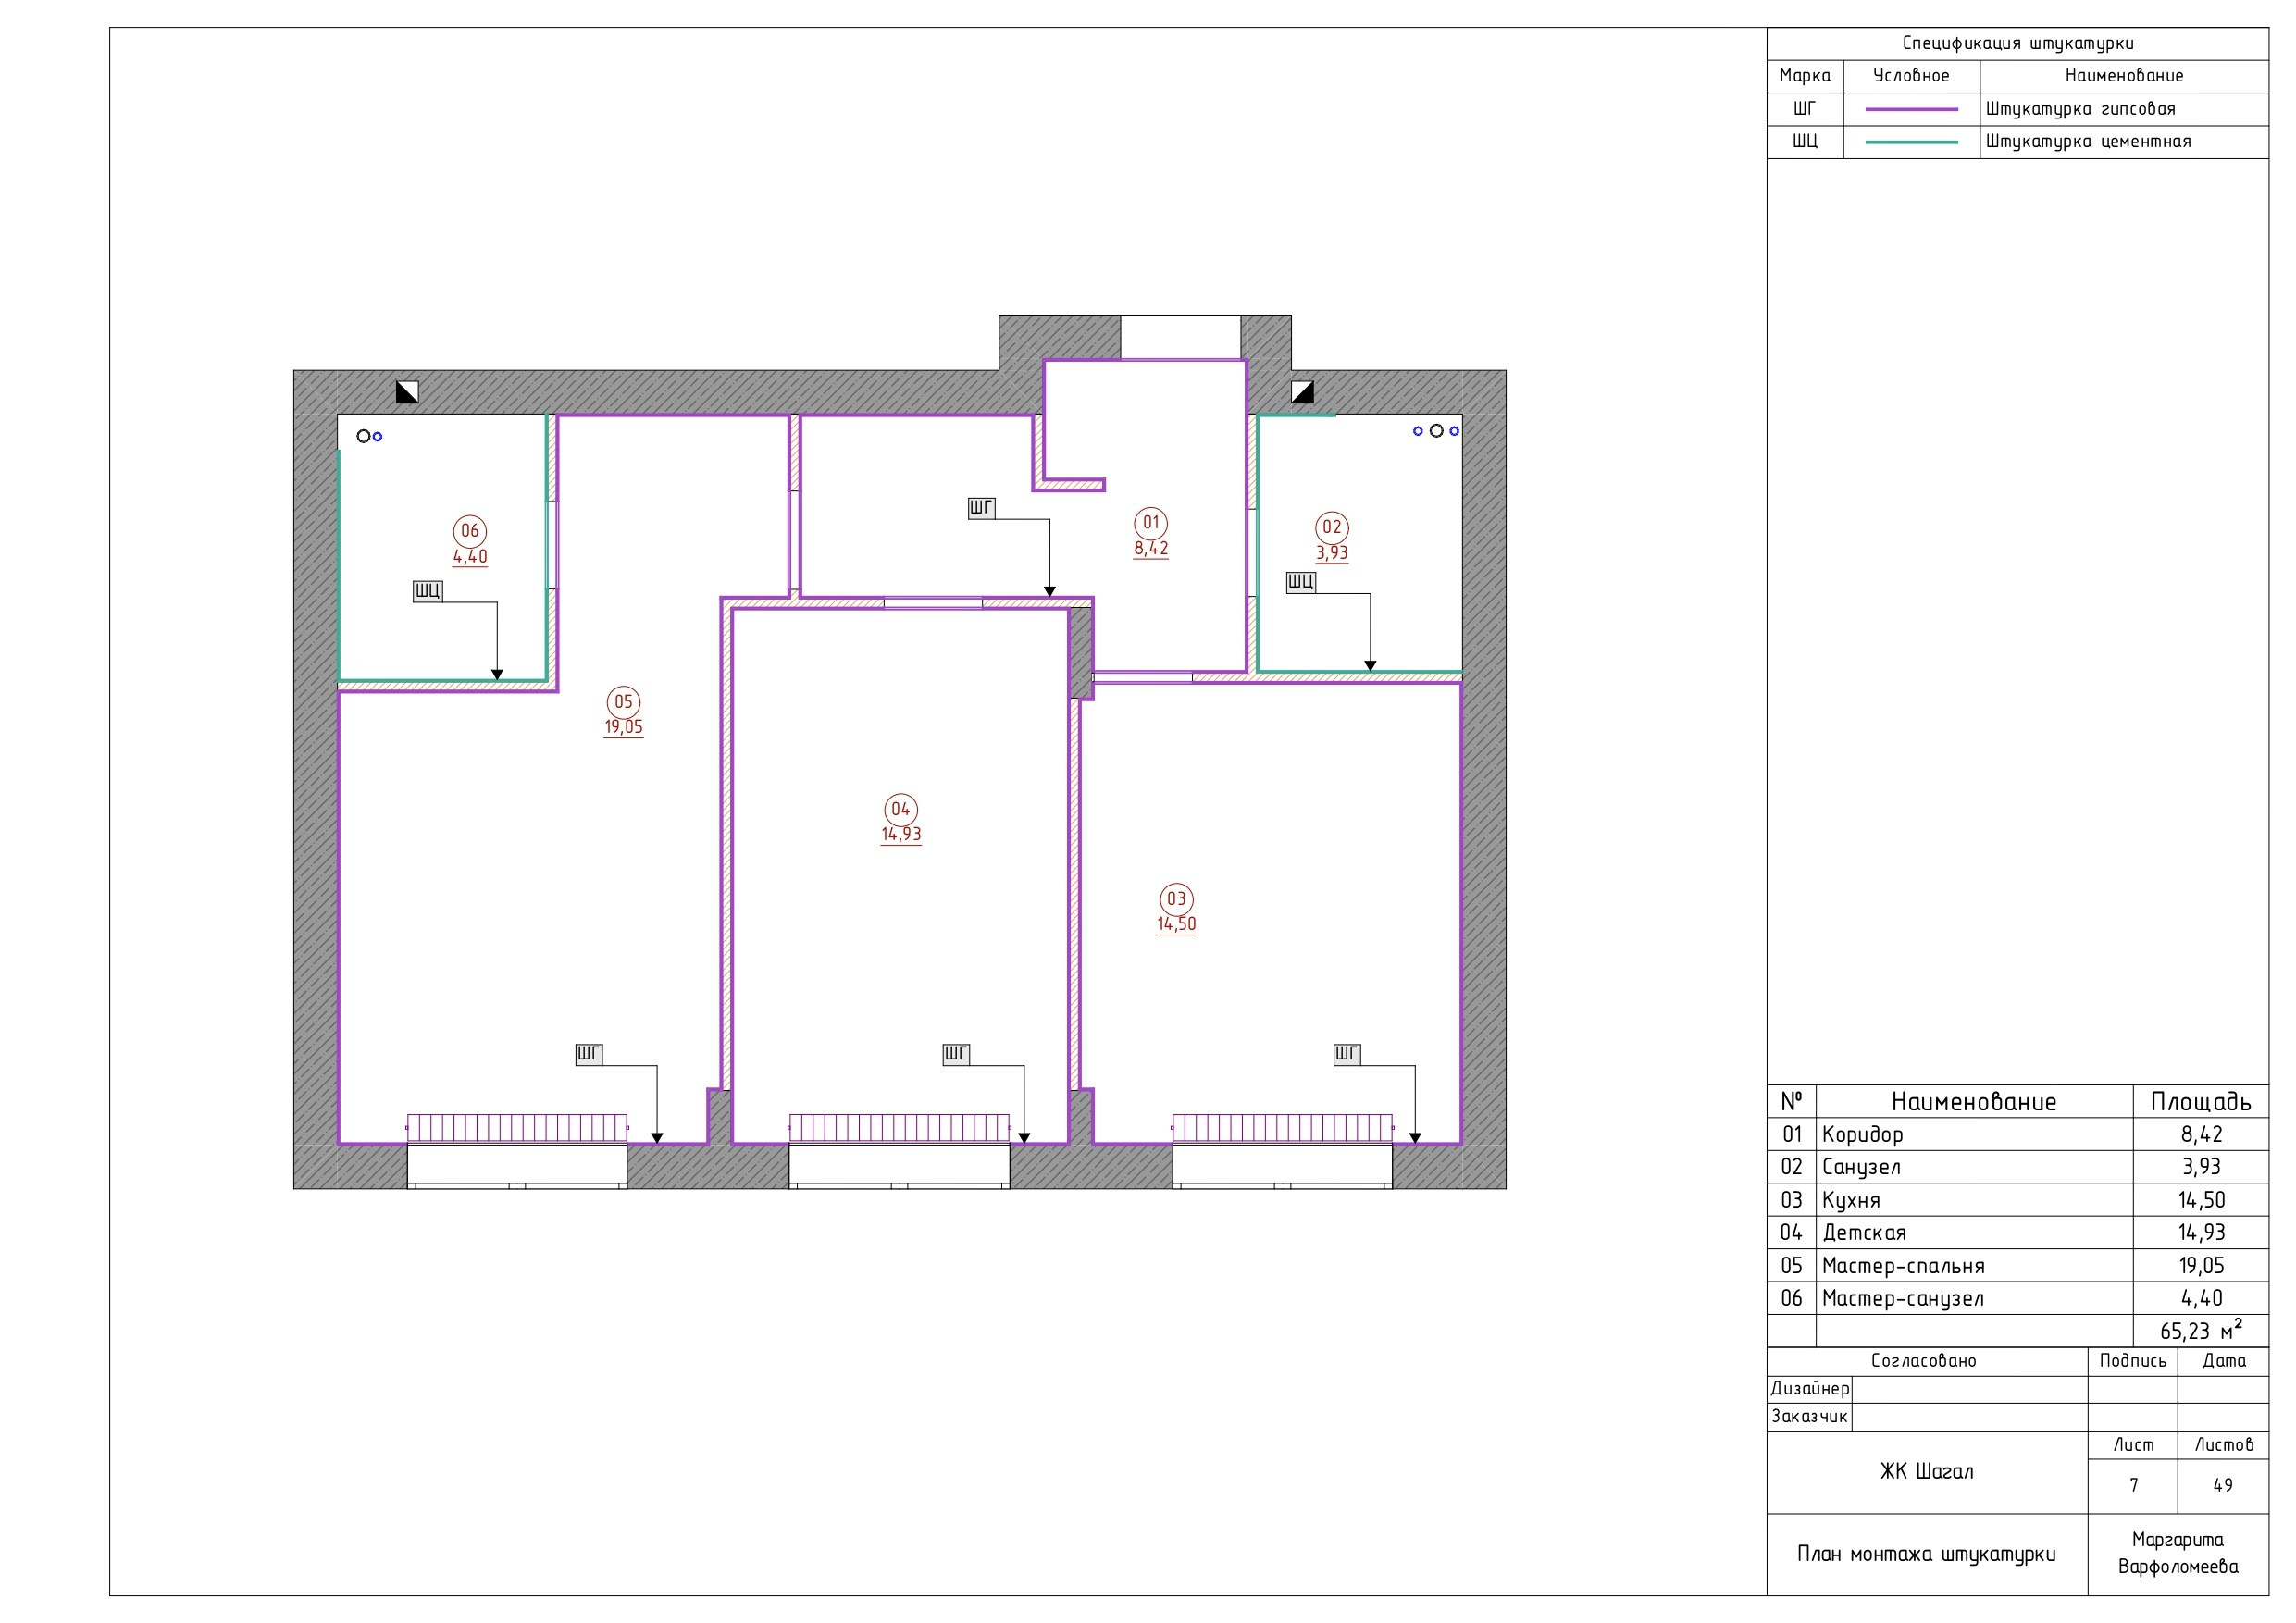
Task: Select 'Штукатурка цементная' legend text
Action: point(2088,142)
